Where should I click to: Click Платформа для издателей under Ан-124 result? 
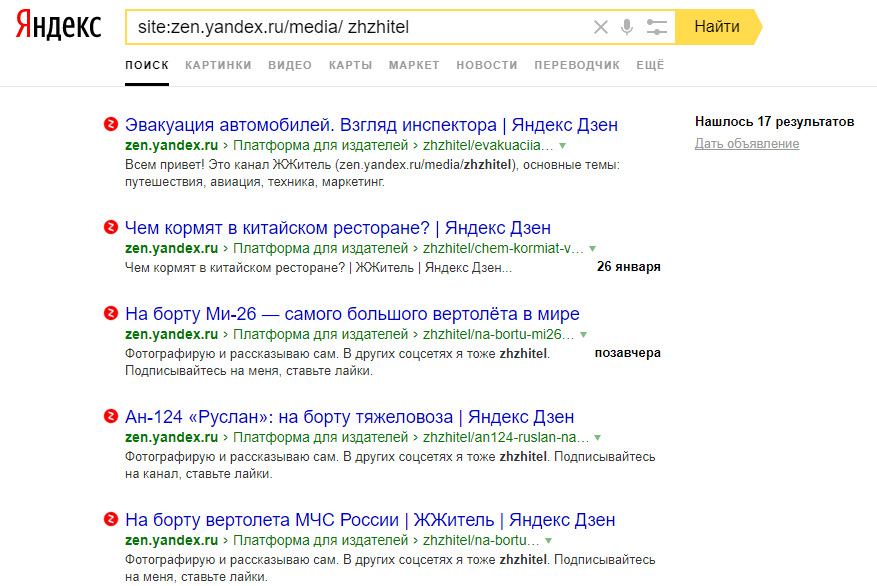click(x=320, y=437)
